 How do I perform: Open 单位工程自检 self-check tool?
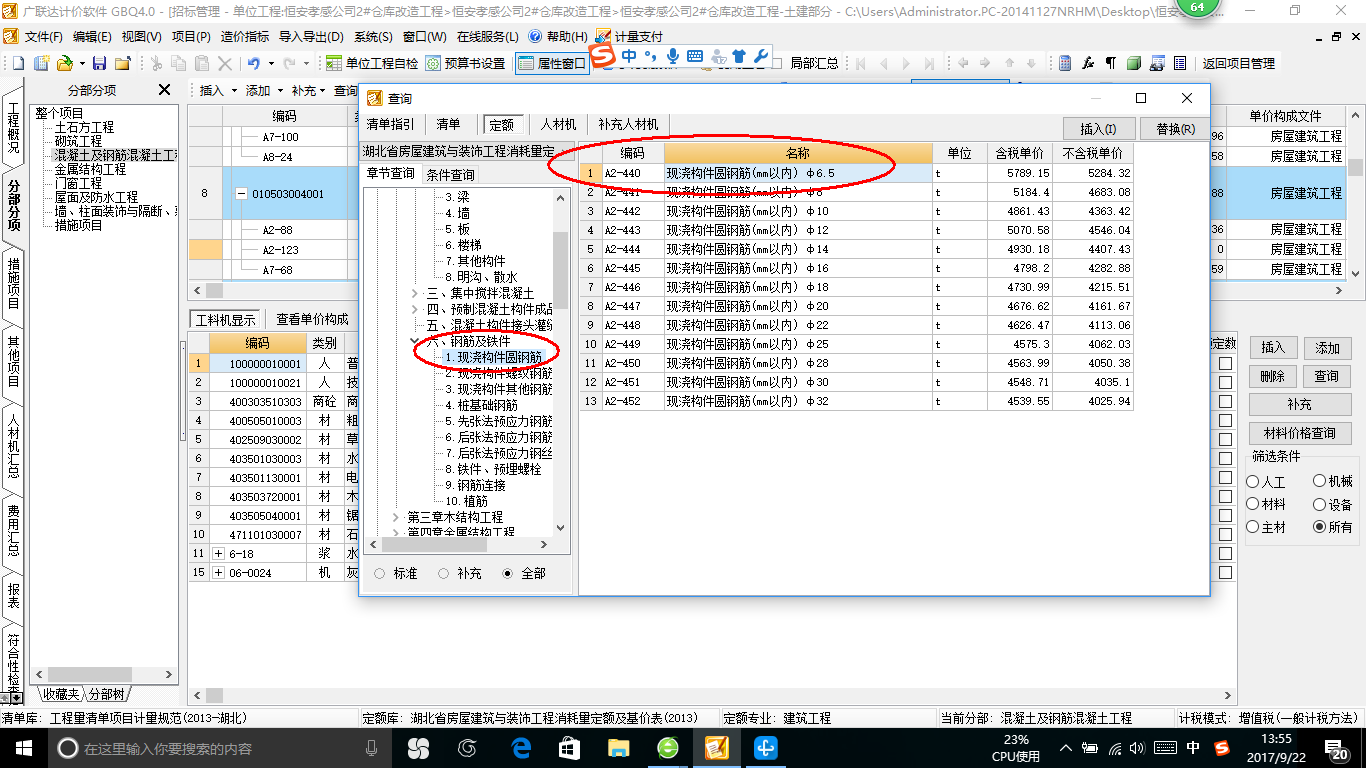372,63
